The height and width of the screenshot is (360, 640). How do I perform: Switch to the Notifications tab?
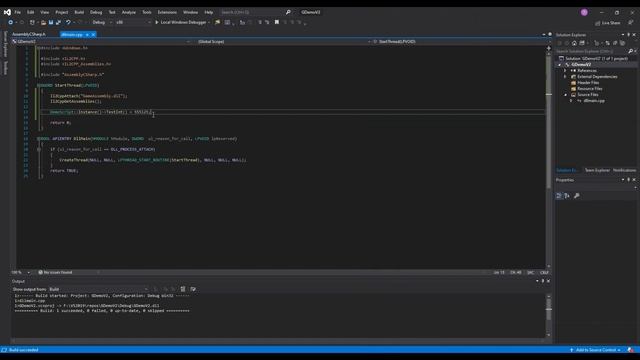click(x=624, y=170)
